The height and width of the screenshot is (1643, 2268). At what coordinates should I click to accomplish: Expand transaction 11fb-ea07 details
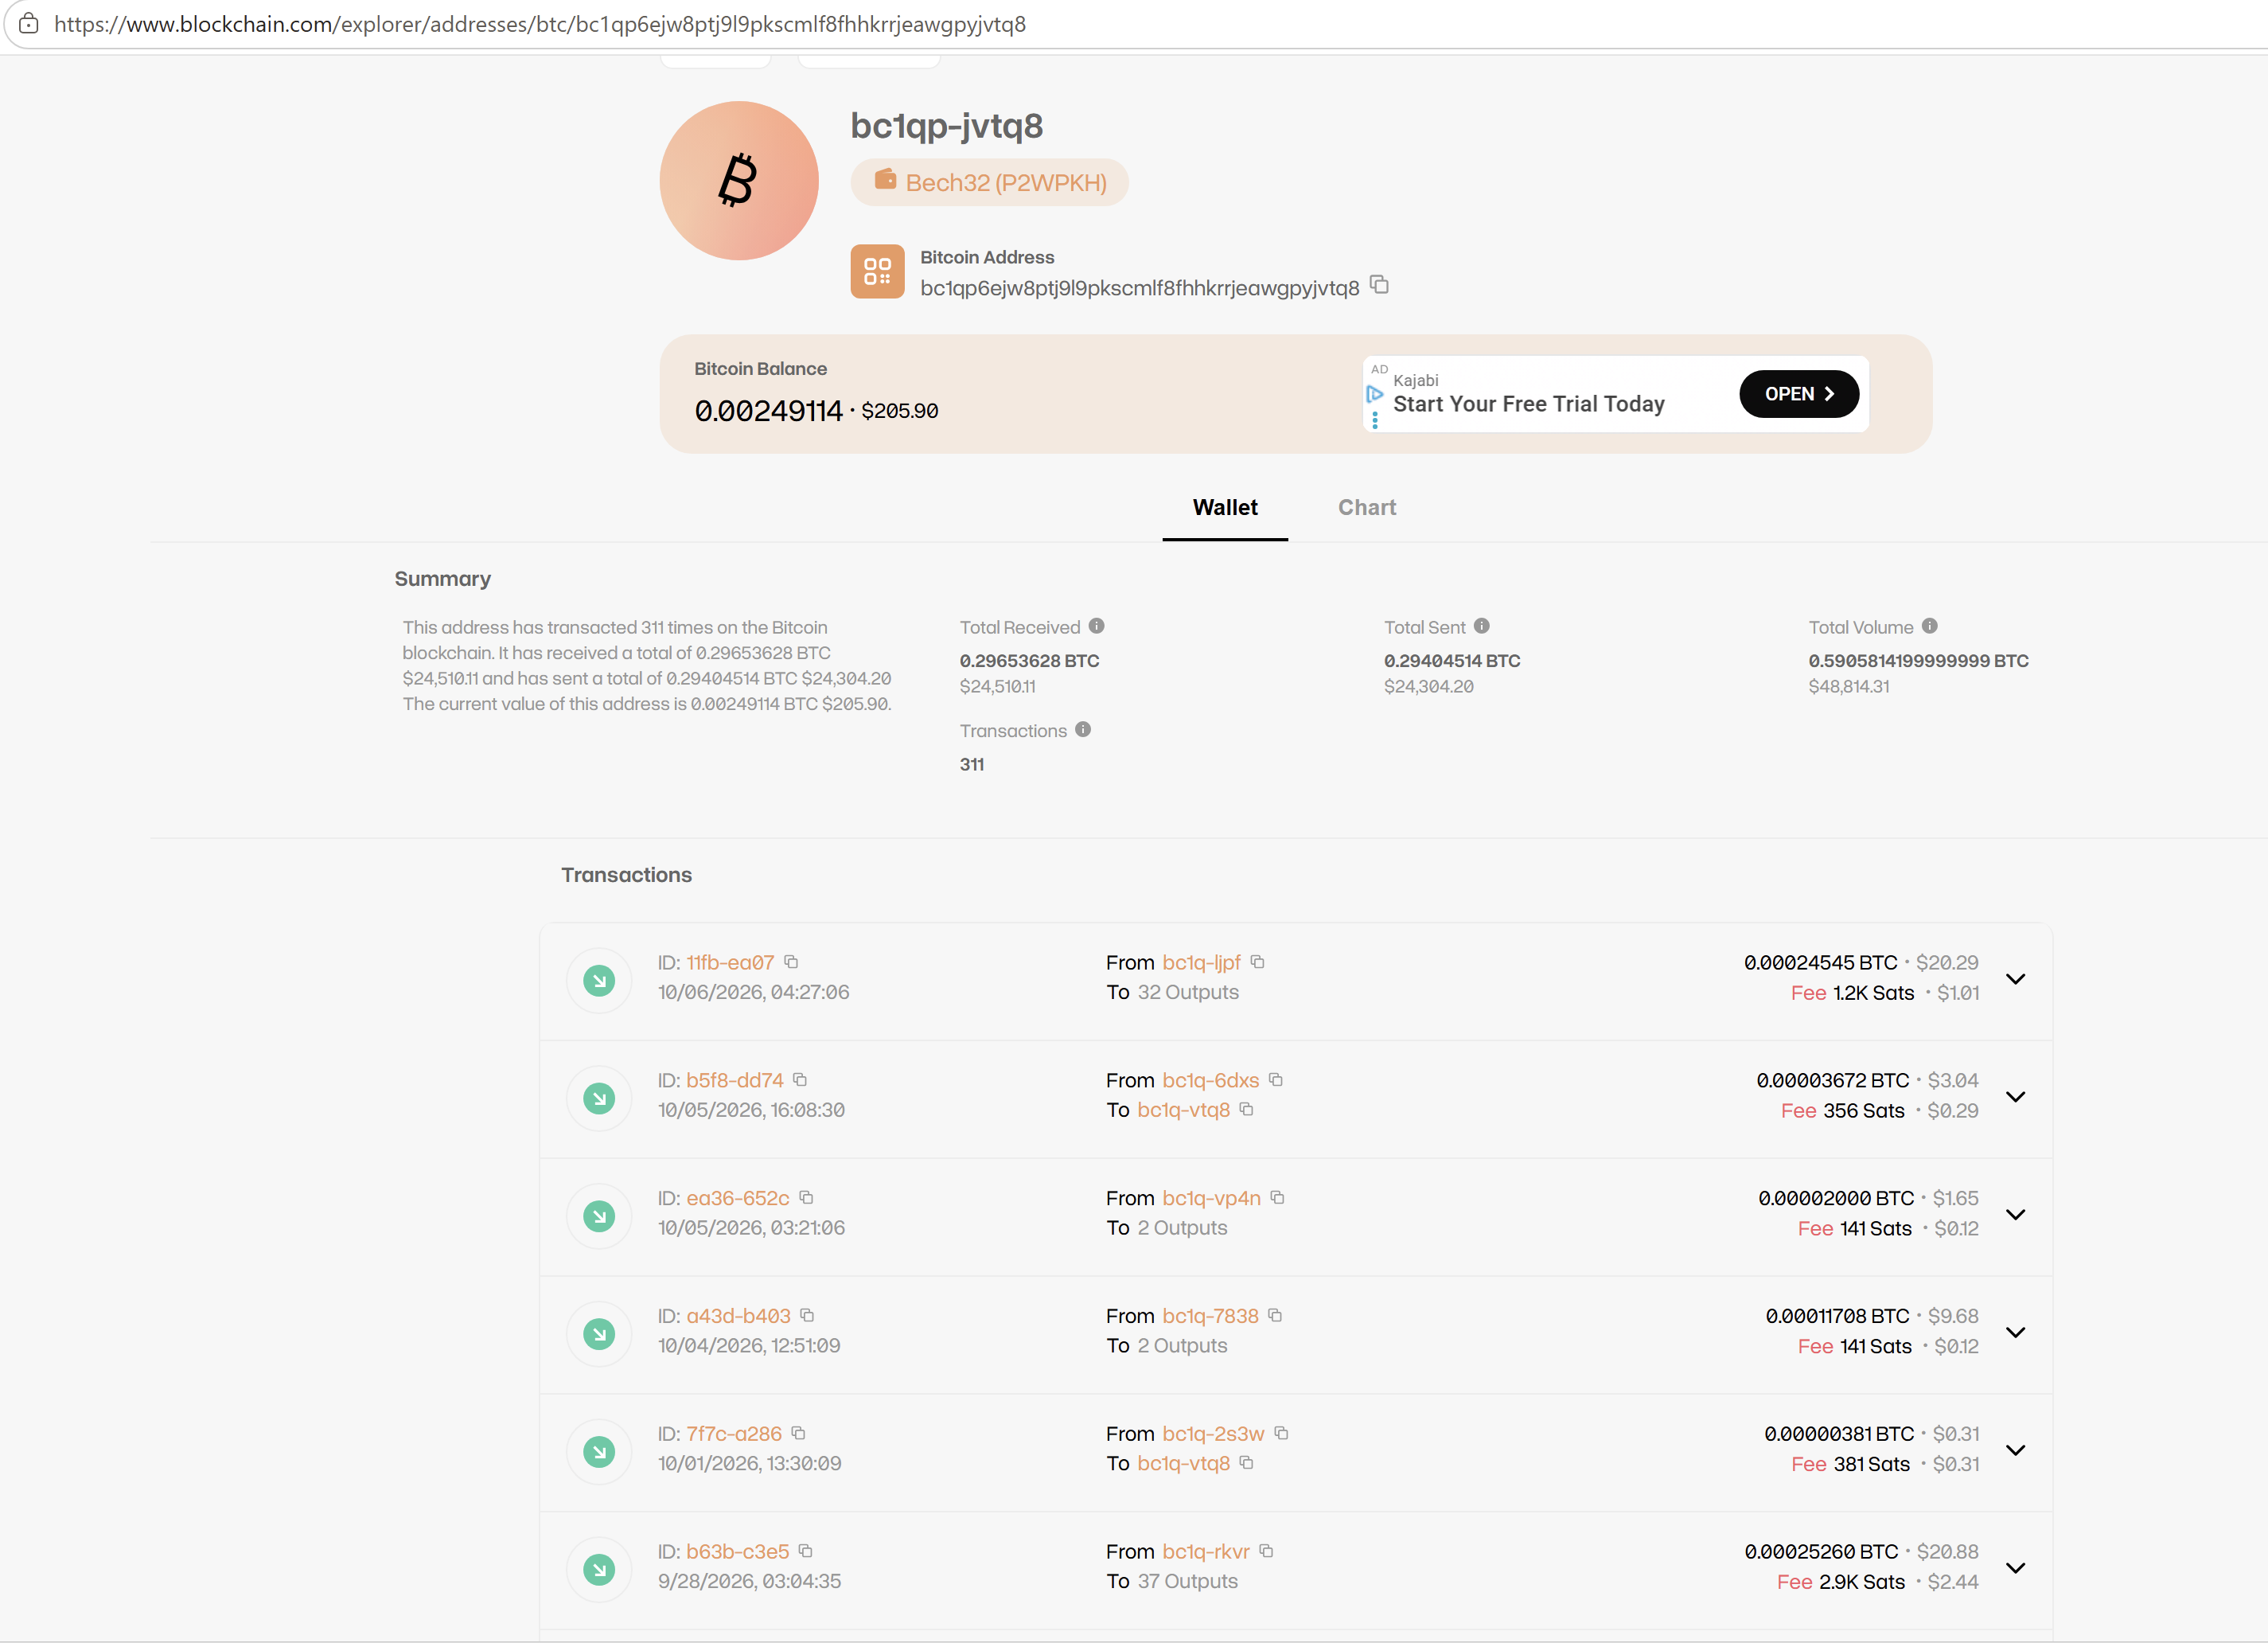2016,979
